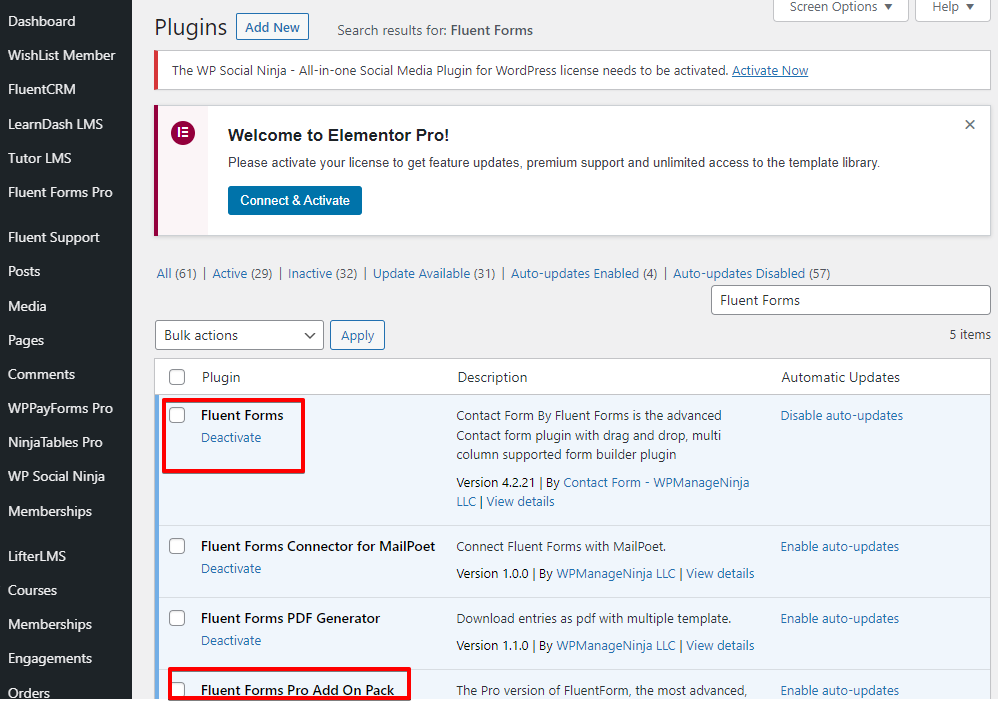View details of Fluent Forms plugin
Screen dimensions: 998x704
pyautogui.click(x=520, y=502)
